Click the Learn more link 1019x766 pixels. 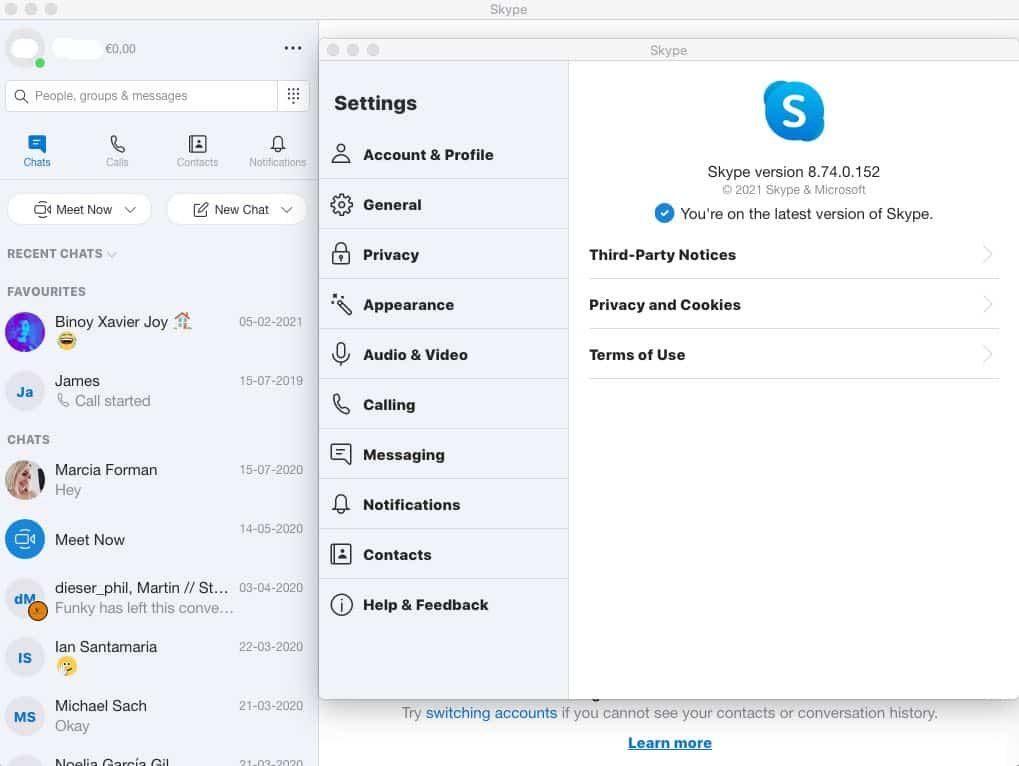tap(669, 743)
